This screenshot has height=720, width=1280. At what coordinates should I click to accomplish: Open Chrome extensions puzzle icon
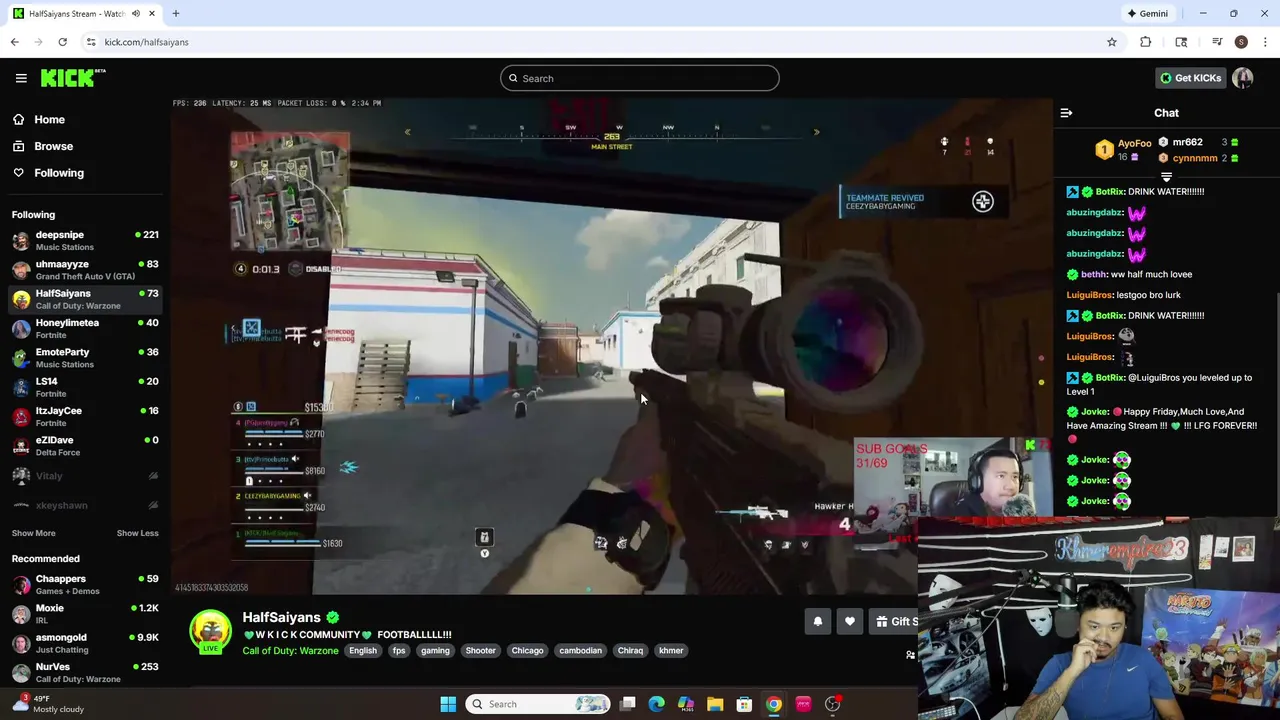point(1145,42)
